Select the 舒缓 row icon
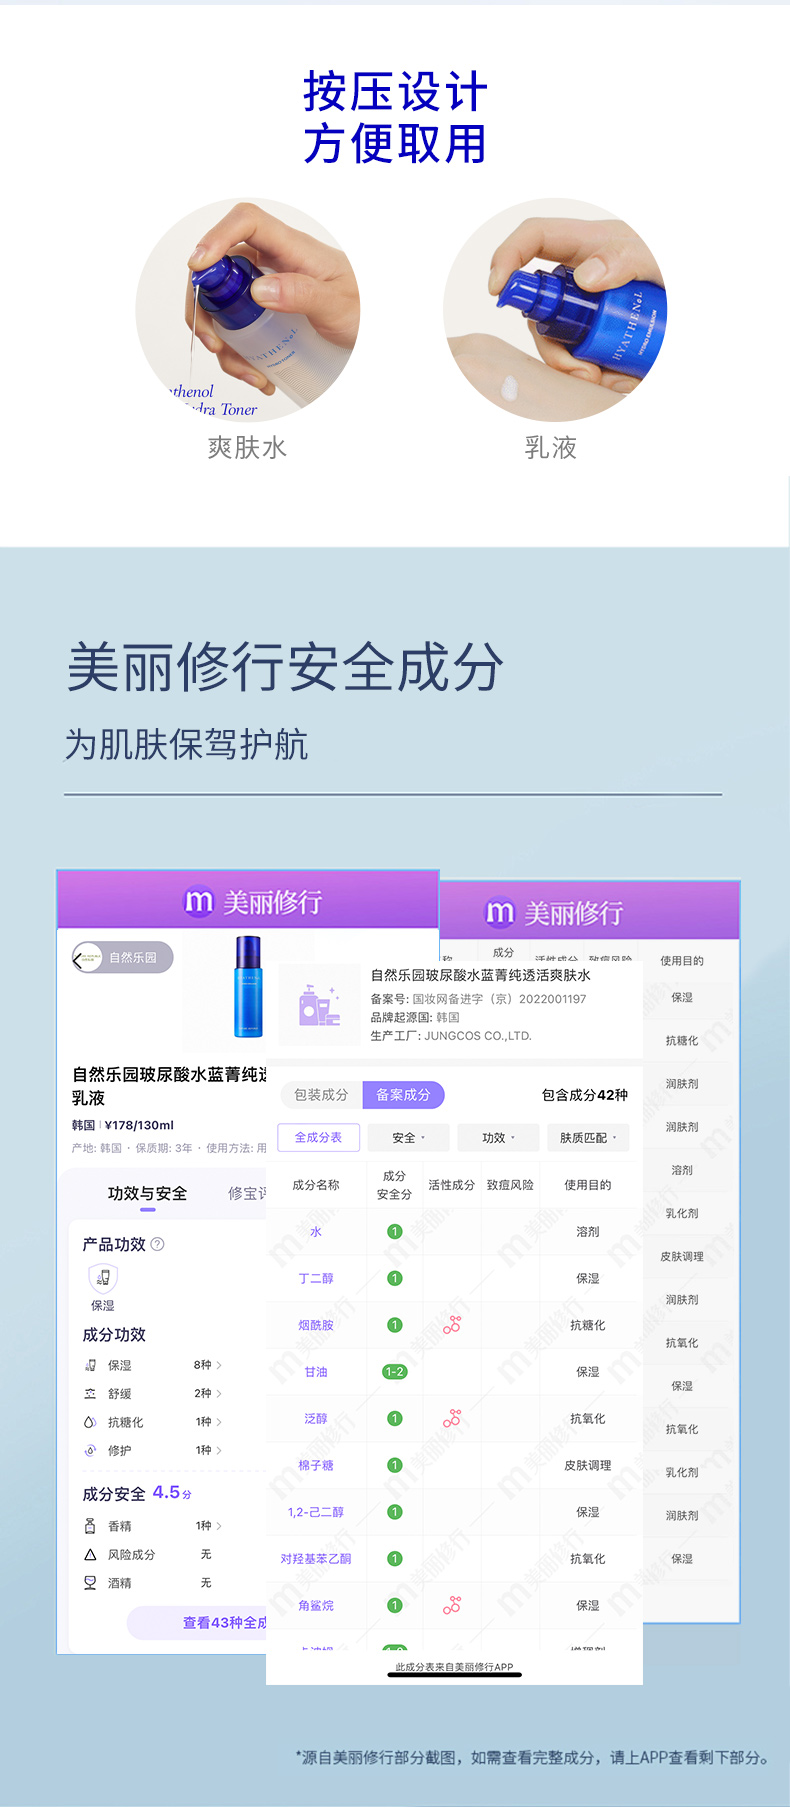Viewport: 790px width, 1812px height. click(90, 1393)
